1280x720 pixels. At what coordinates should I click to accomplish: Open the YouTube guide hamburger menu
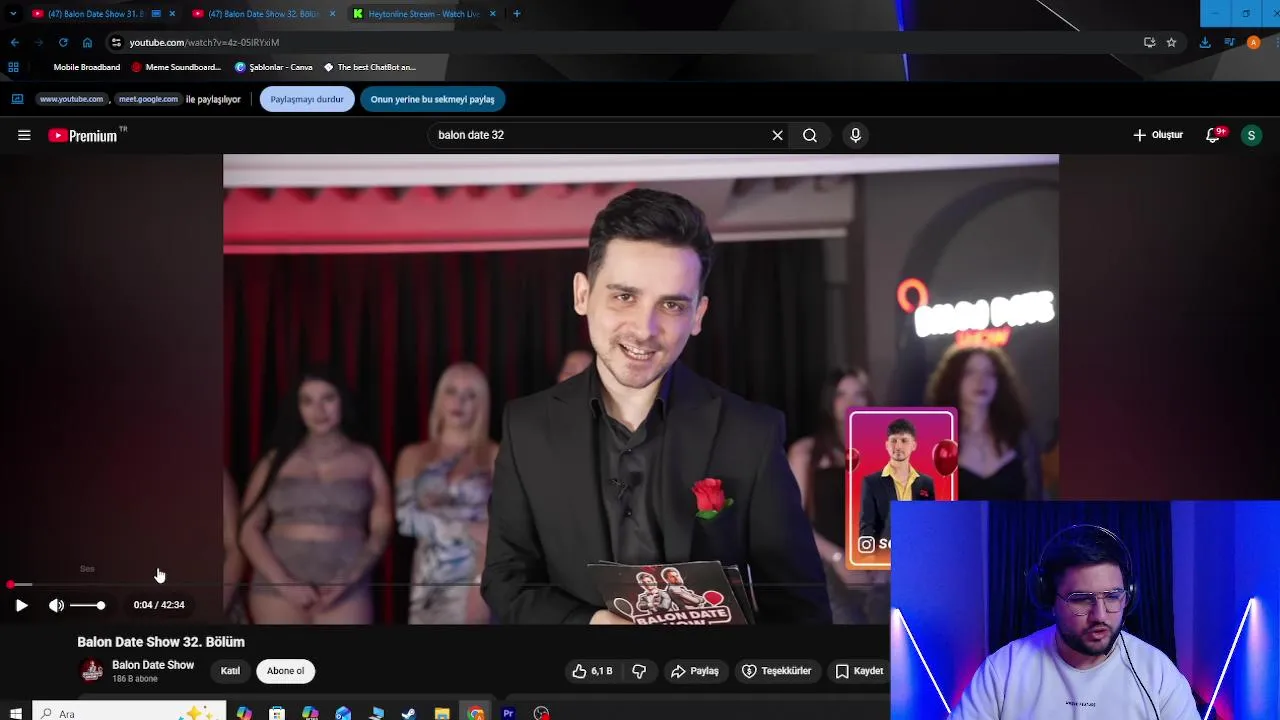coord(24,135)
